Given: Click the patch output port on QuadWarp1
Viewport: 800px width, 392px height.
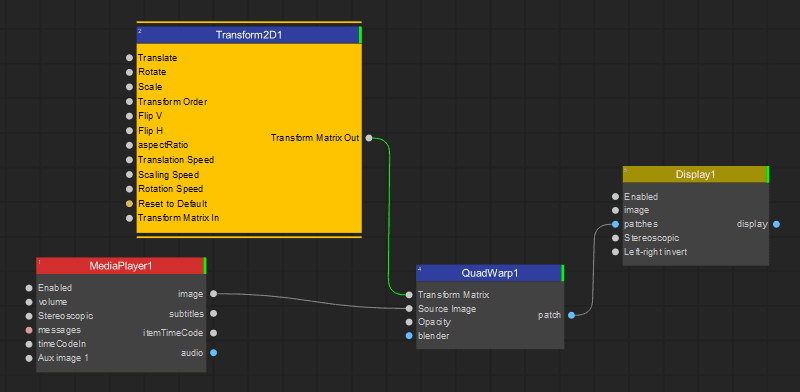Looking at the screenshot, I should pyautogui.click(x=571, y=315).
